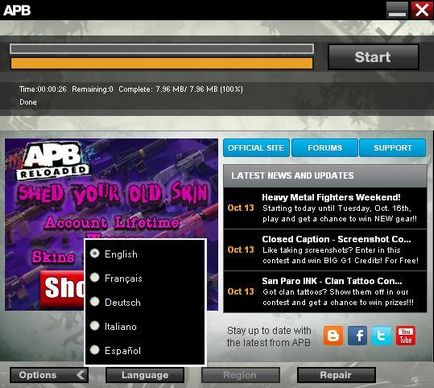The width and height of the screenshot is (434, 388).
Task: Click 'Stay up to date with' text
Action: click(269, 331)
